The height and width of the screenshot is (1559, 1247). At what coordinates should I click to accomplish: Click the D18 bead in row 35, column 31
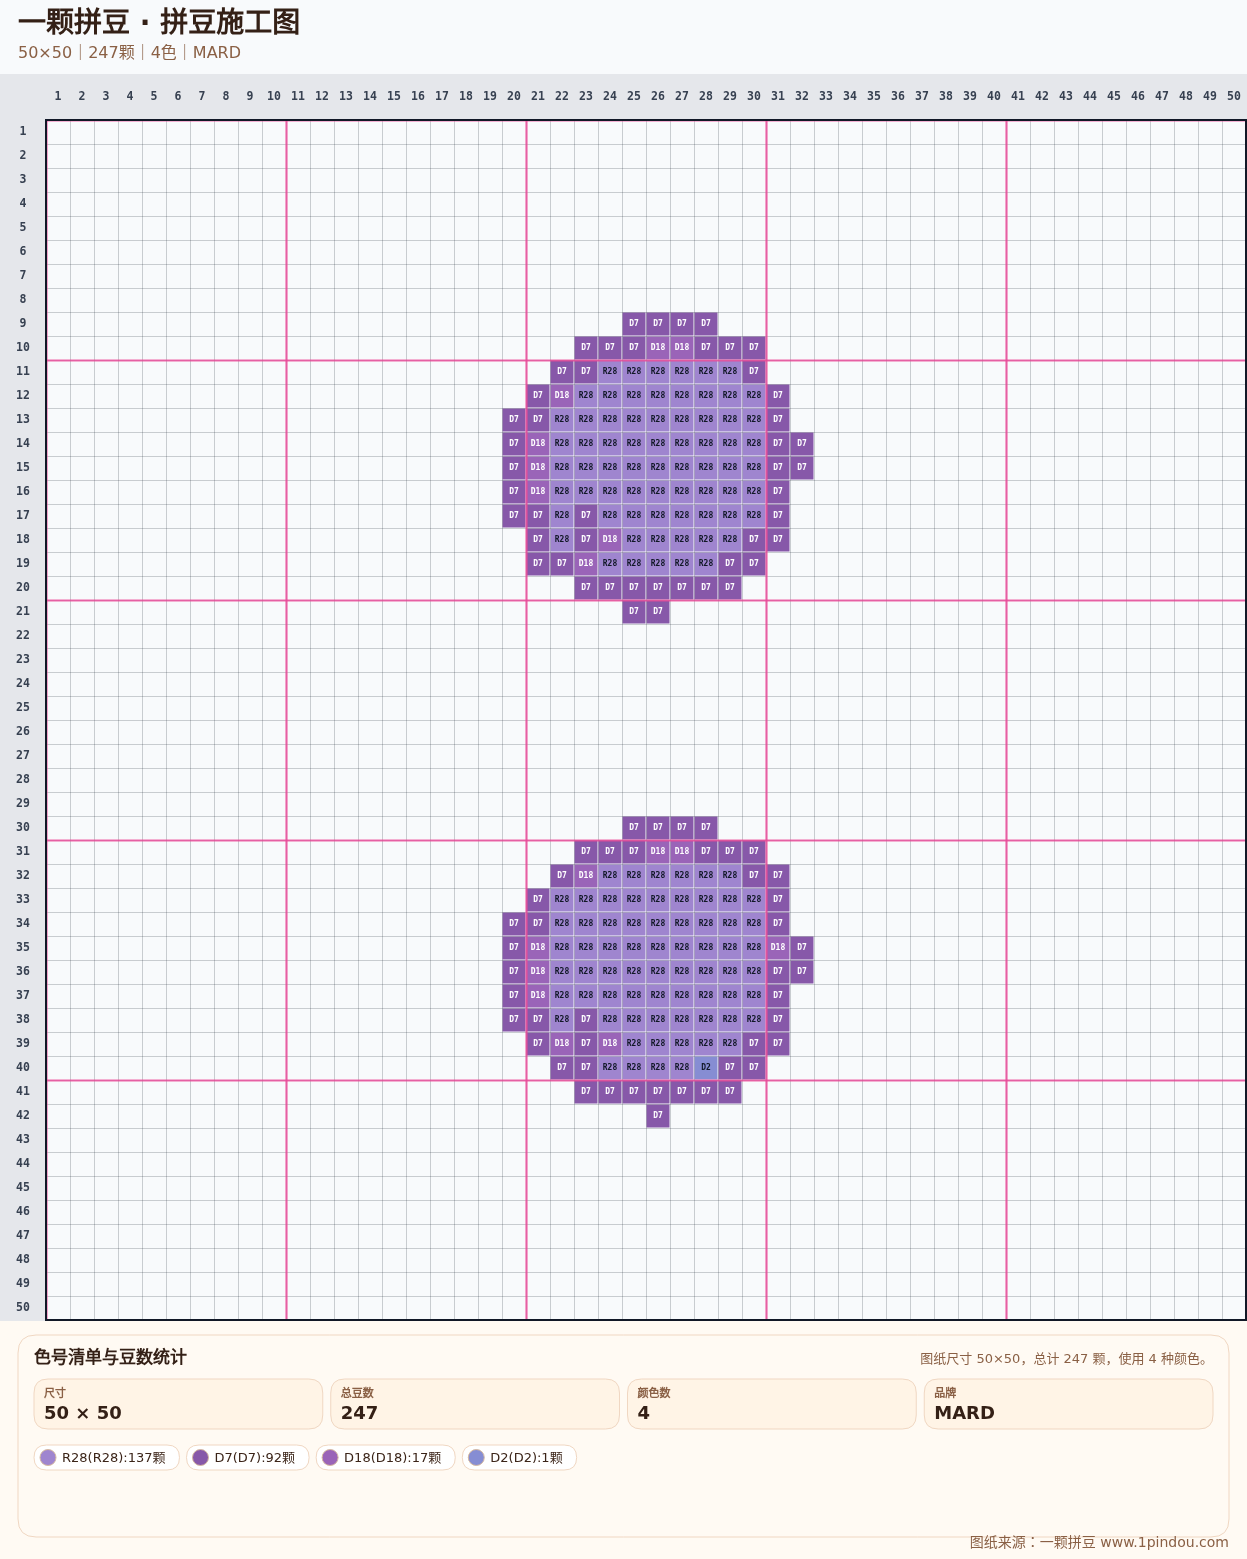click(778, 947)
